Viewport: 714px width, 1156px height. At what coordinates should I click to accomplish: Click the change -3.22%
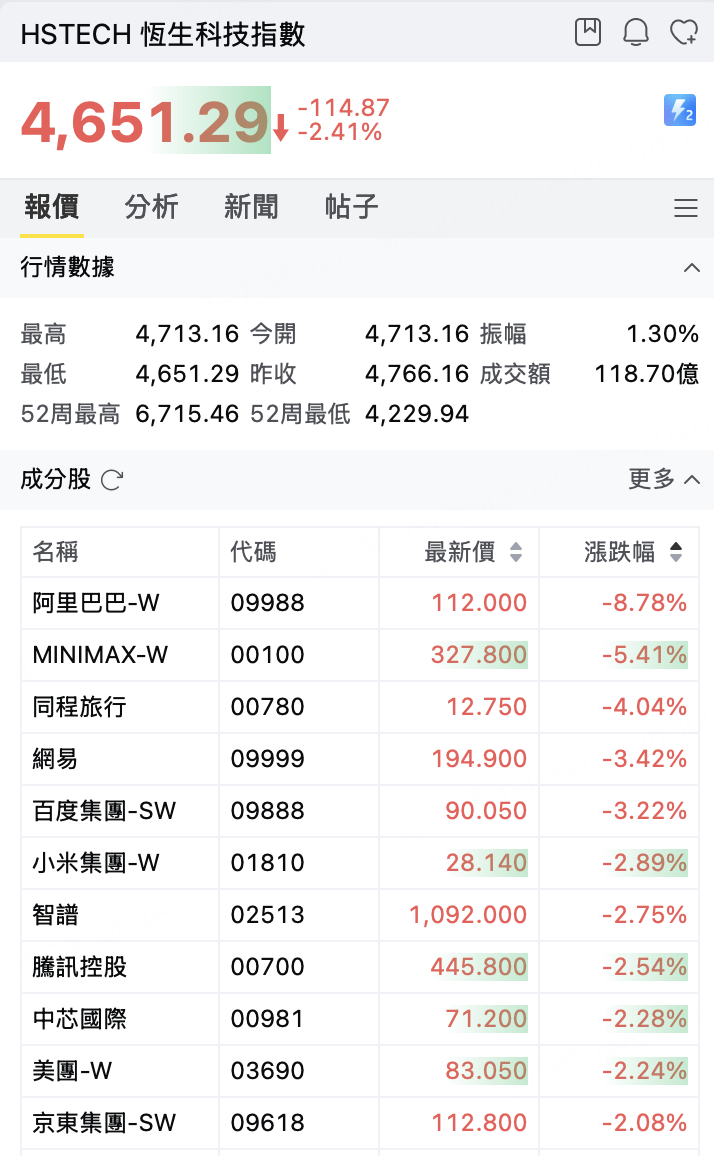[645, 811]
